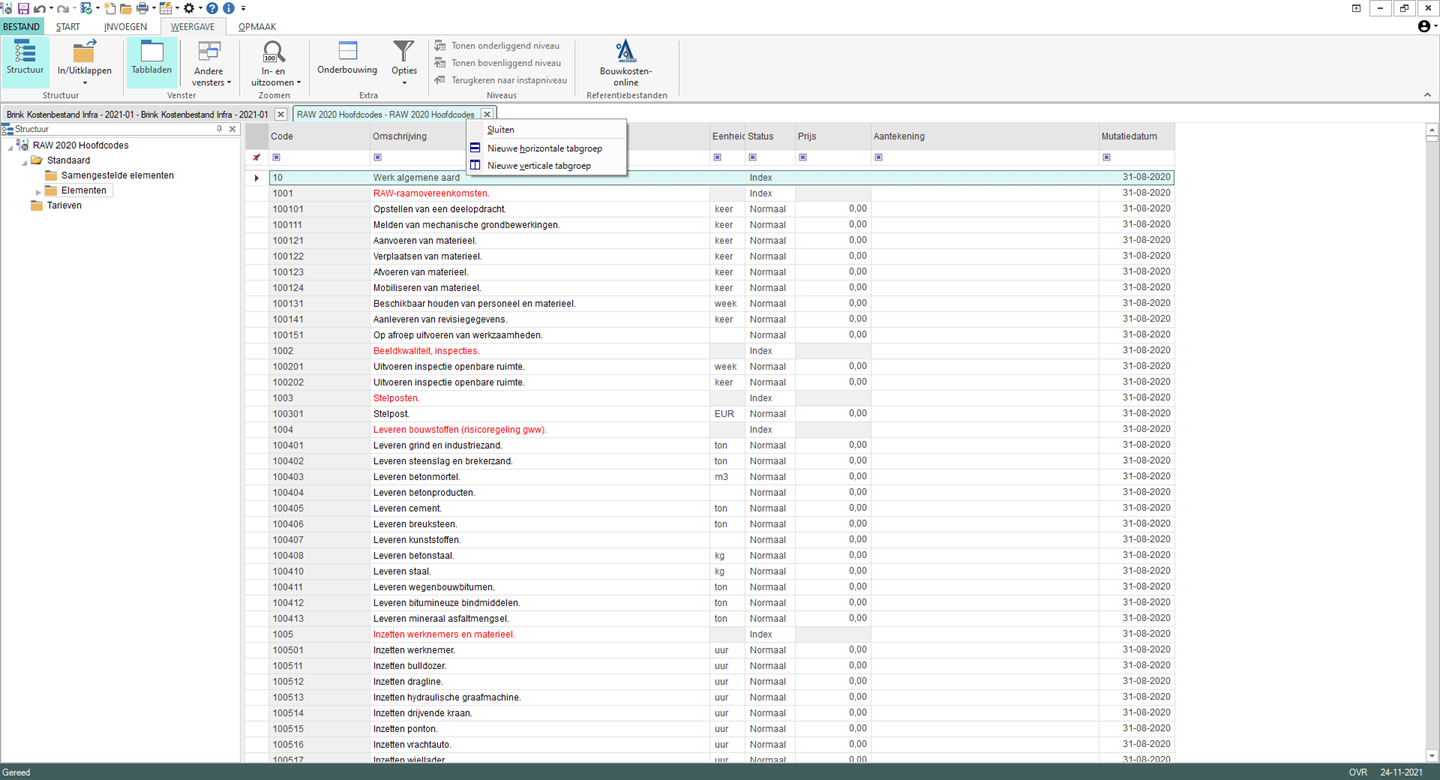Open the In- en uitzoomen zoom dropdown
This screenshot has width=1440, height=780.
pos(274,62)
